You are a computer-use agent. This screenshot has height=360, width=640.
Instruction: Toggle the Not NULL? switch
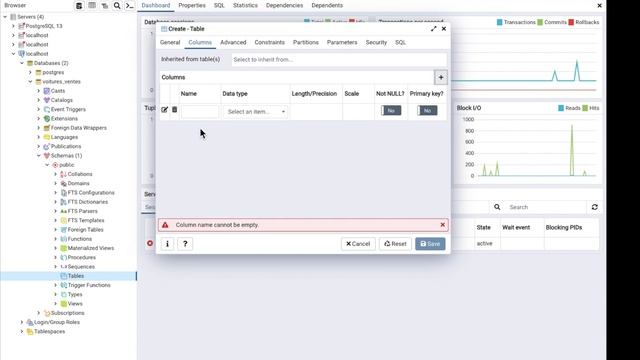coord(391,110)
